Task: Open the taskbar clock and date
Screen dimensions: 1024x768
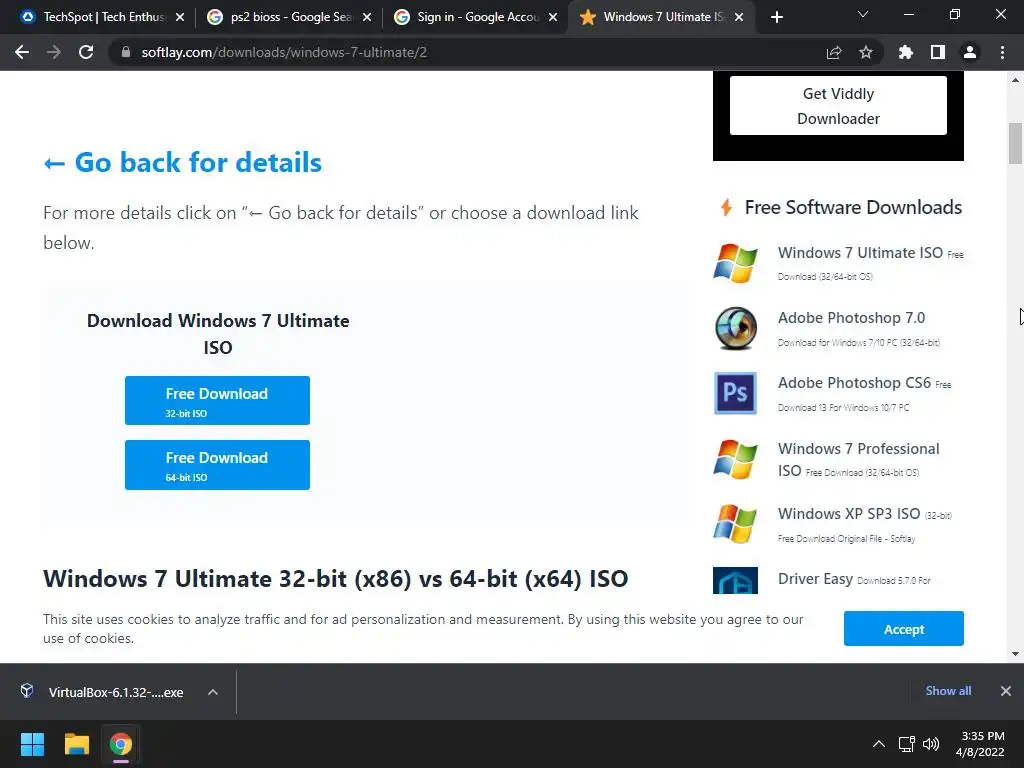Action: tap(981, 744)
